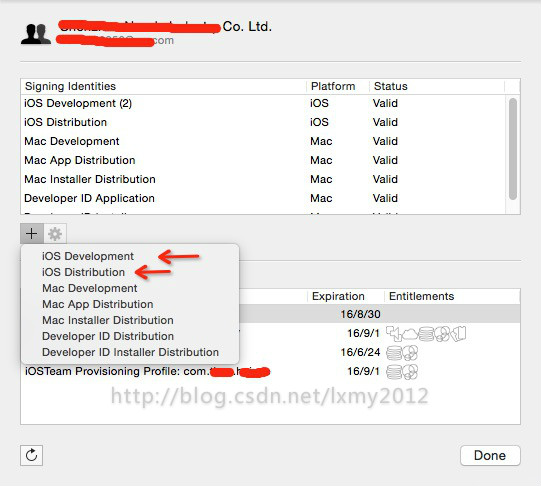Select iOS Development (2) signing identity row
This screenshot has width=541, height=486.
(x=263, y=103)
